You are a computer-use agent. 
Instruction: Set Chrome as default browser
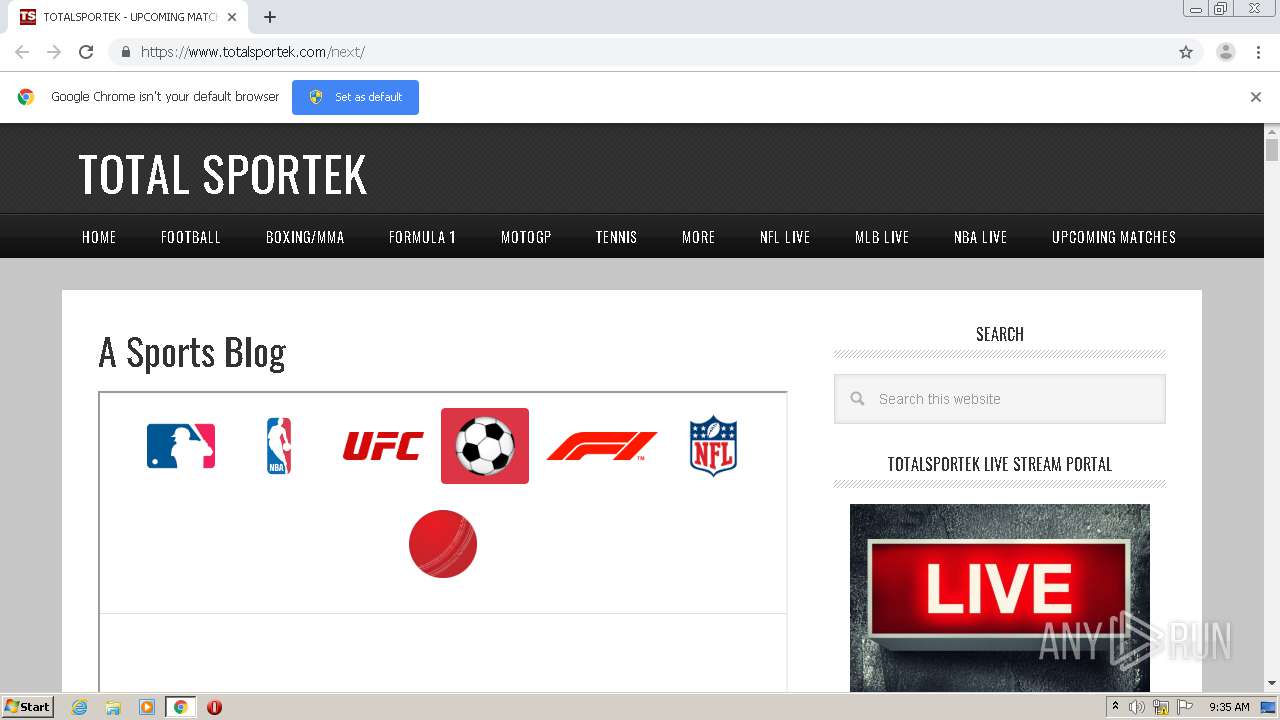click(x=355, y=97)
